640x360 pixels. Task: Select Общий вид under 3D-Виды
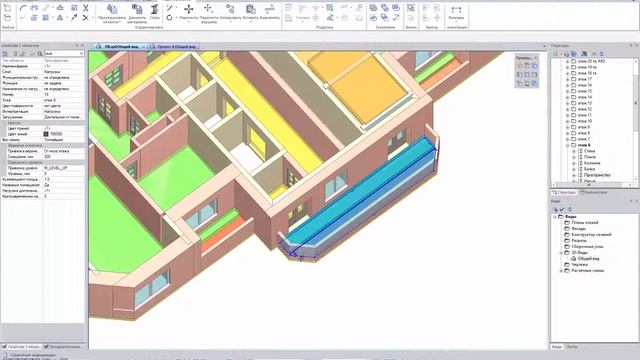[x=588, y=259]
